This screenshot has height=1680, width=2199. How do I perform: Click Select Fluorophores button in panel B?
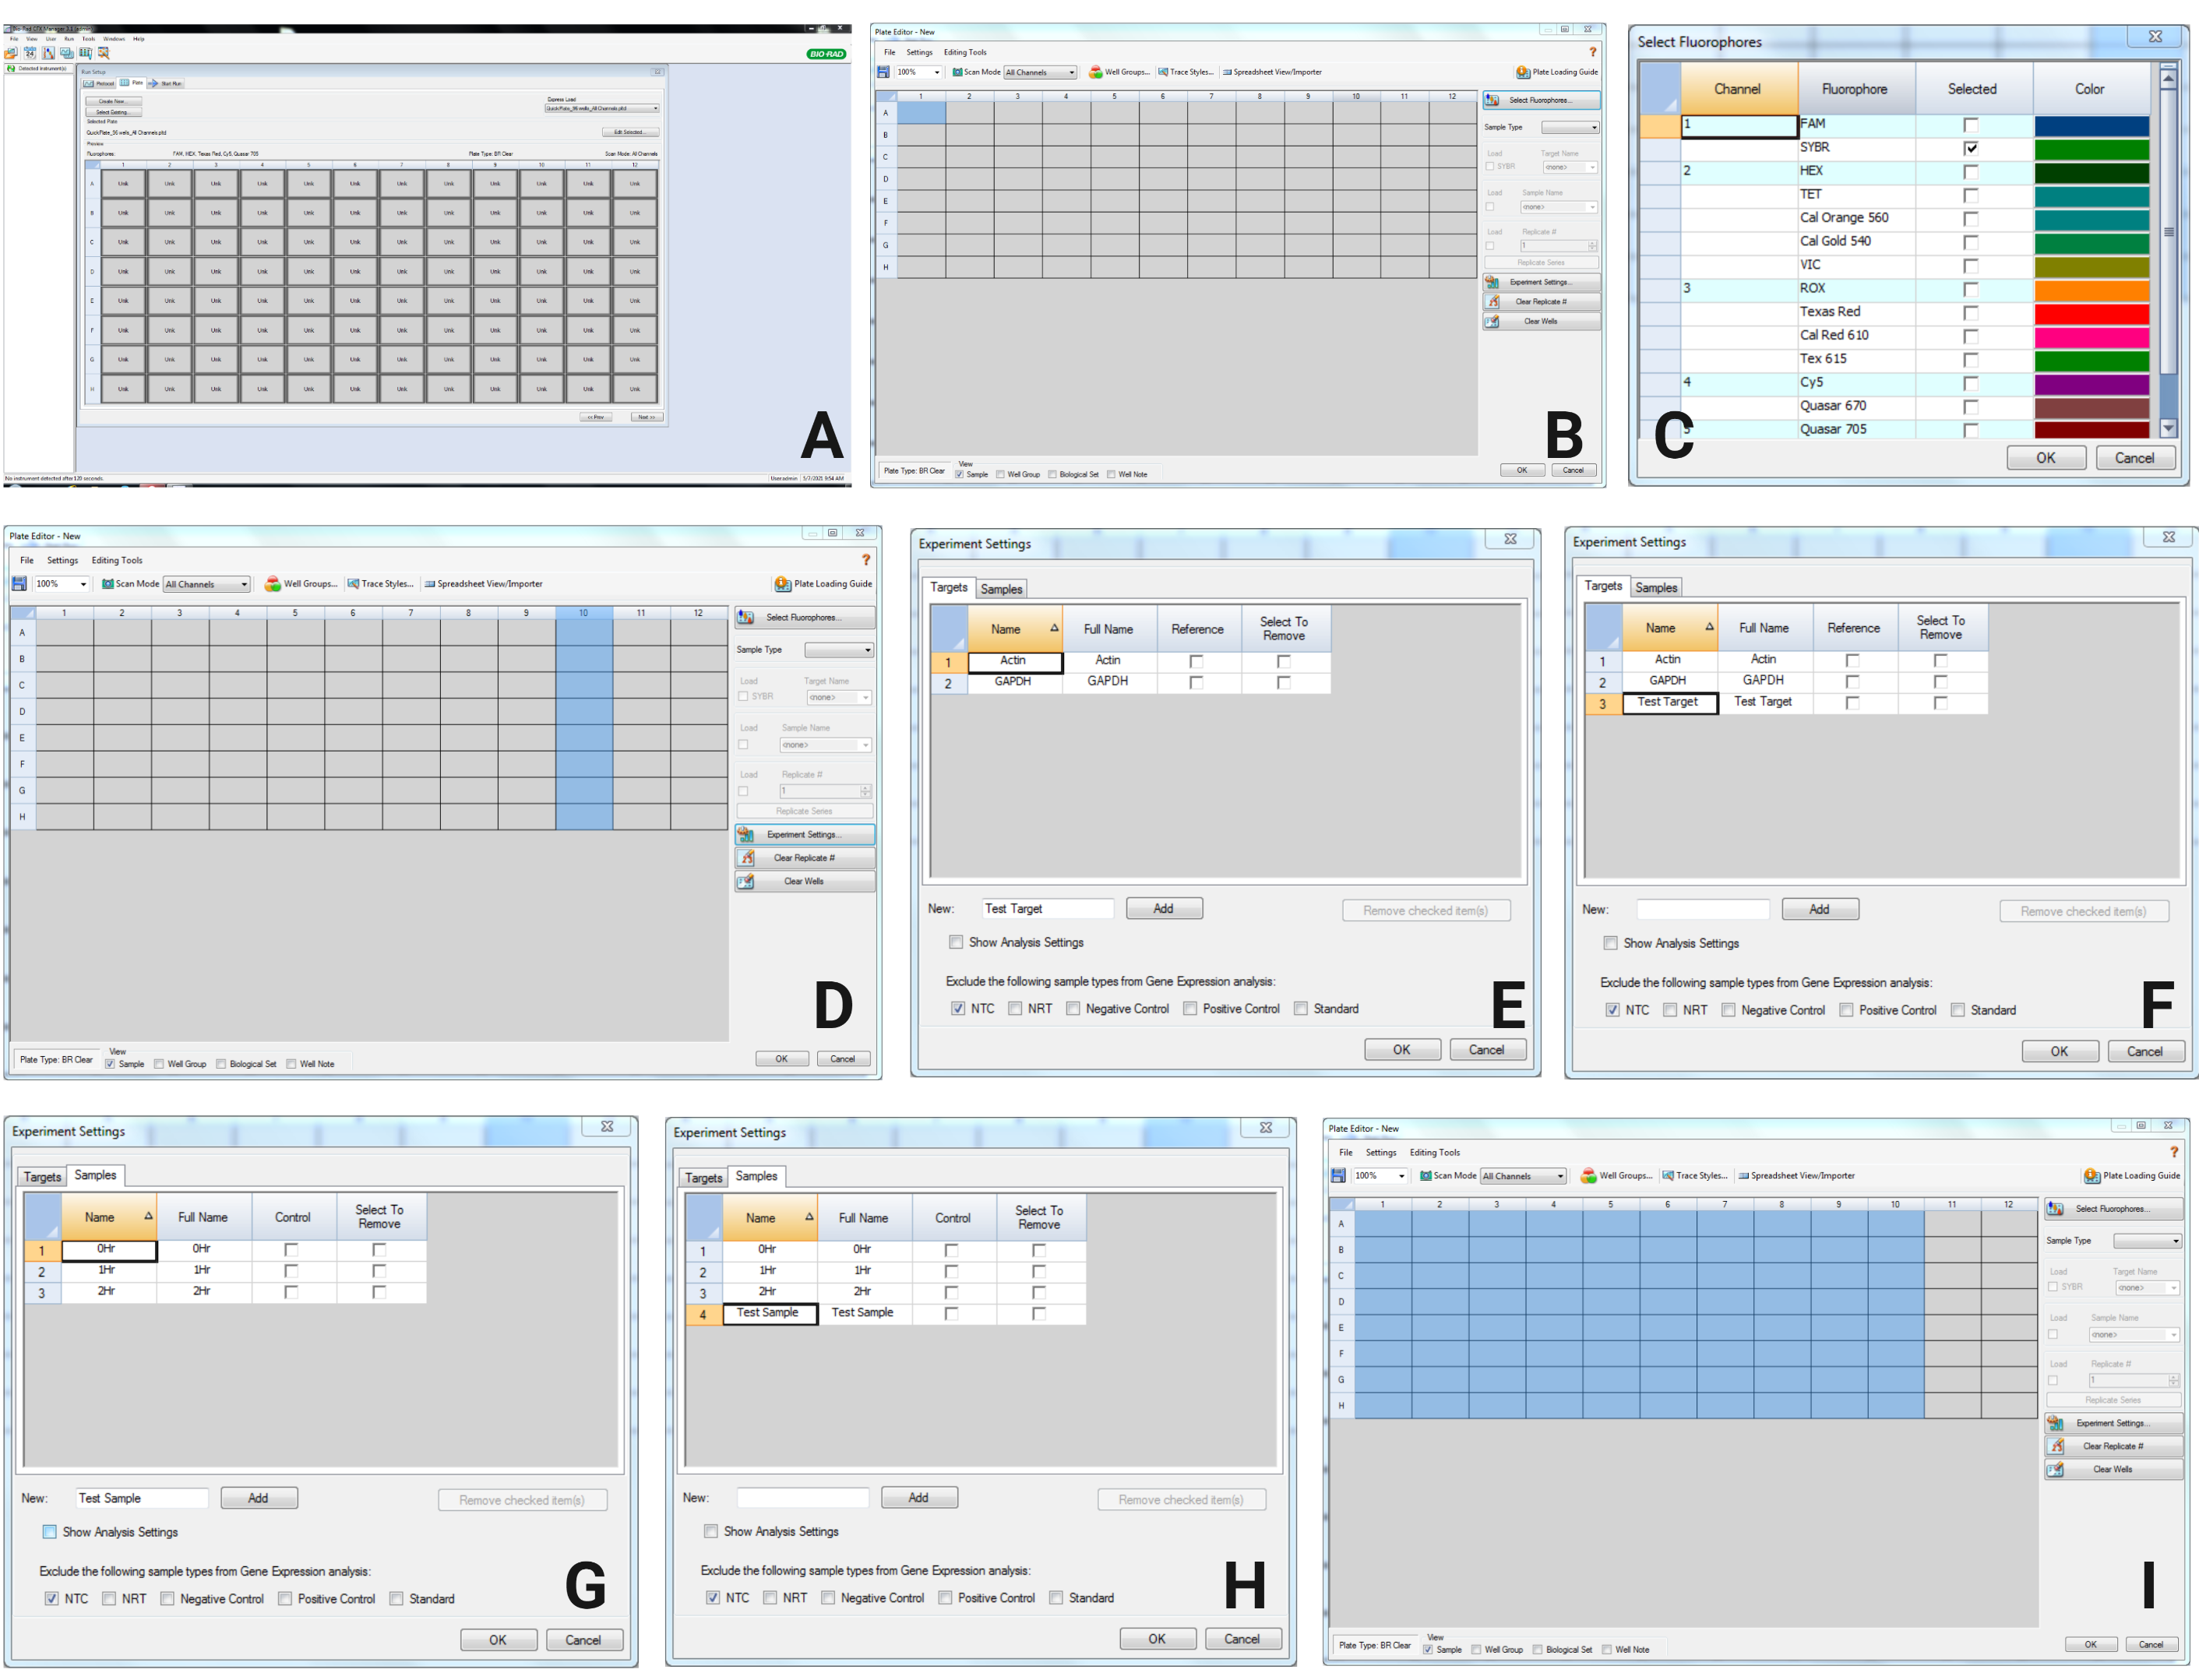pyautogui.click(x=1540, y=100)
